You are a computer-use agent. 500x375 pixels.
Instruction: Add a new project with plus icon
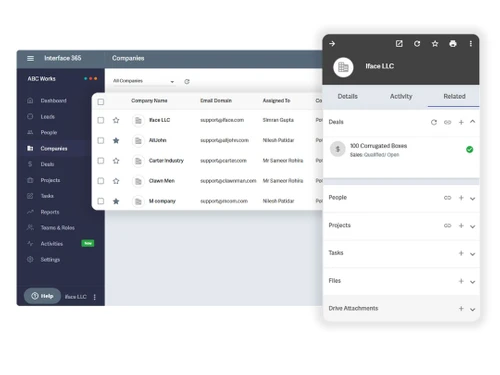click(x=461, y=226)
